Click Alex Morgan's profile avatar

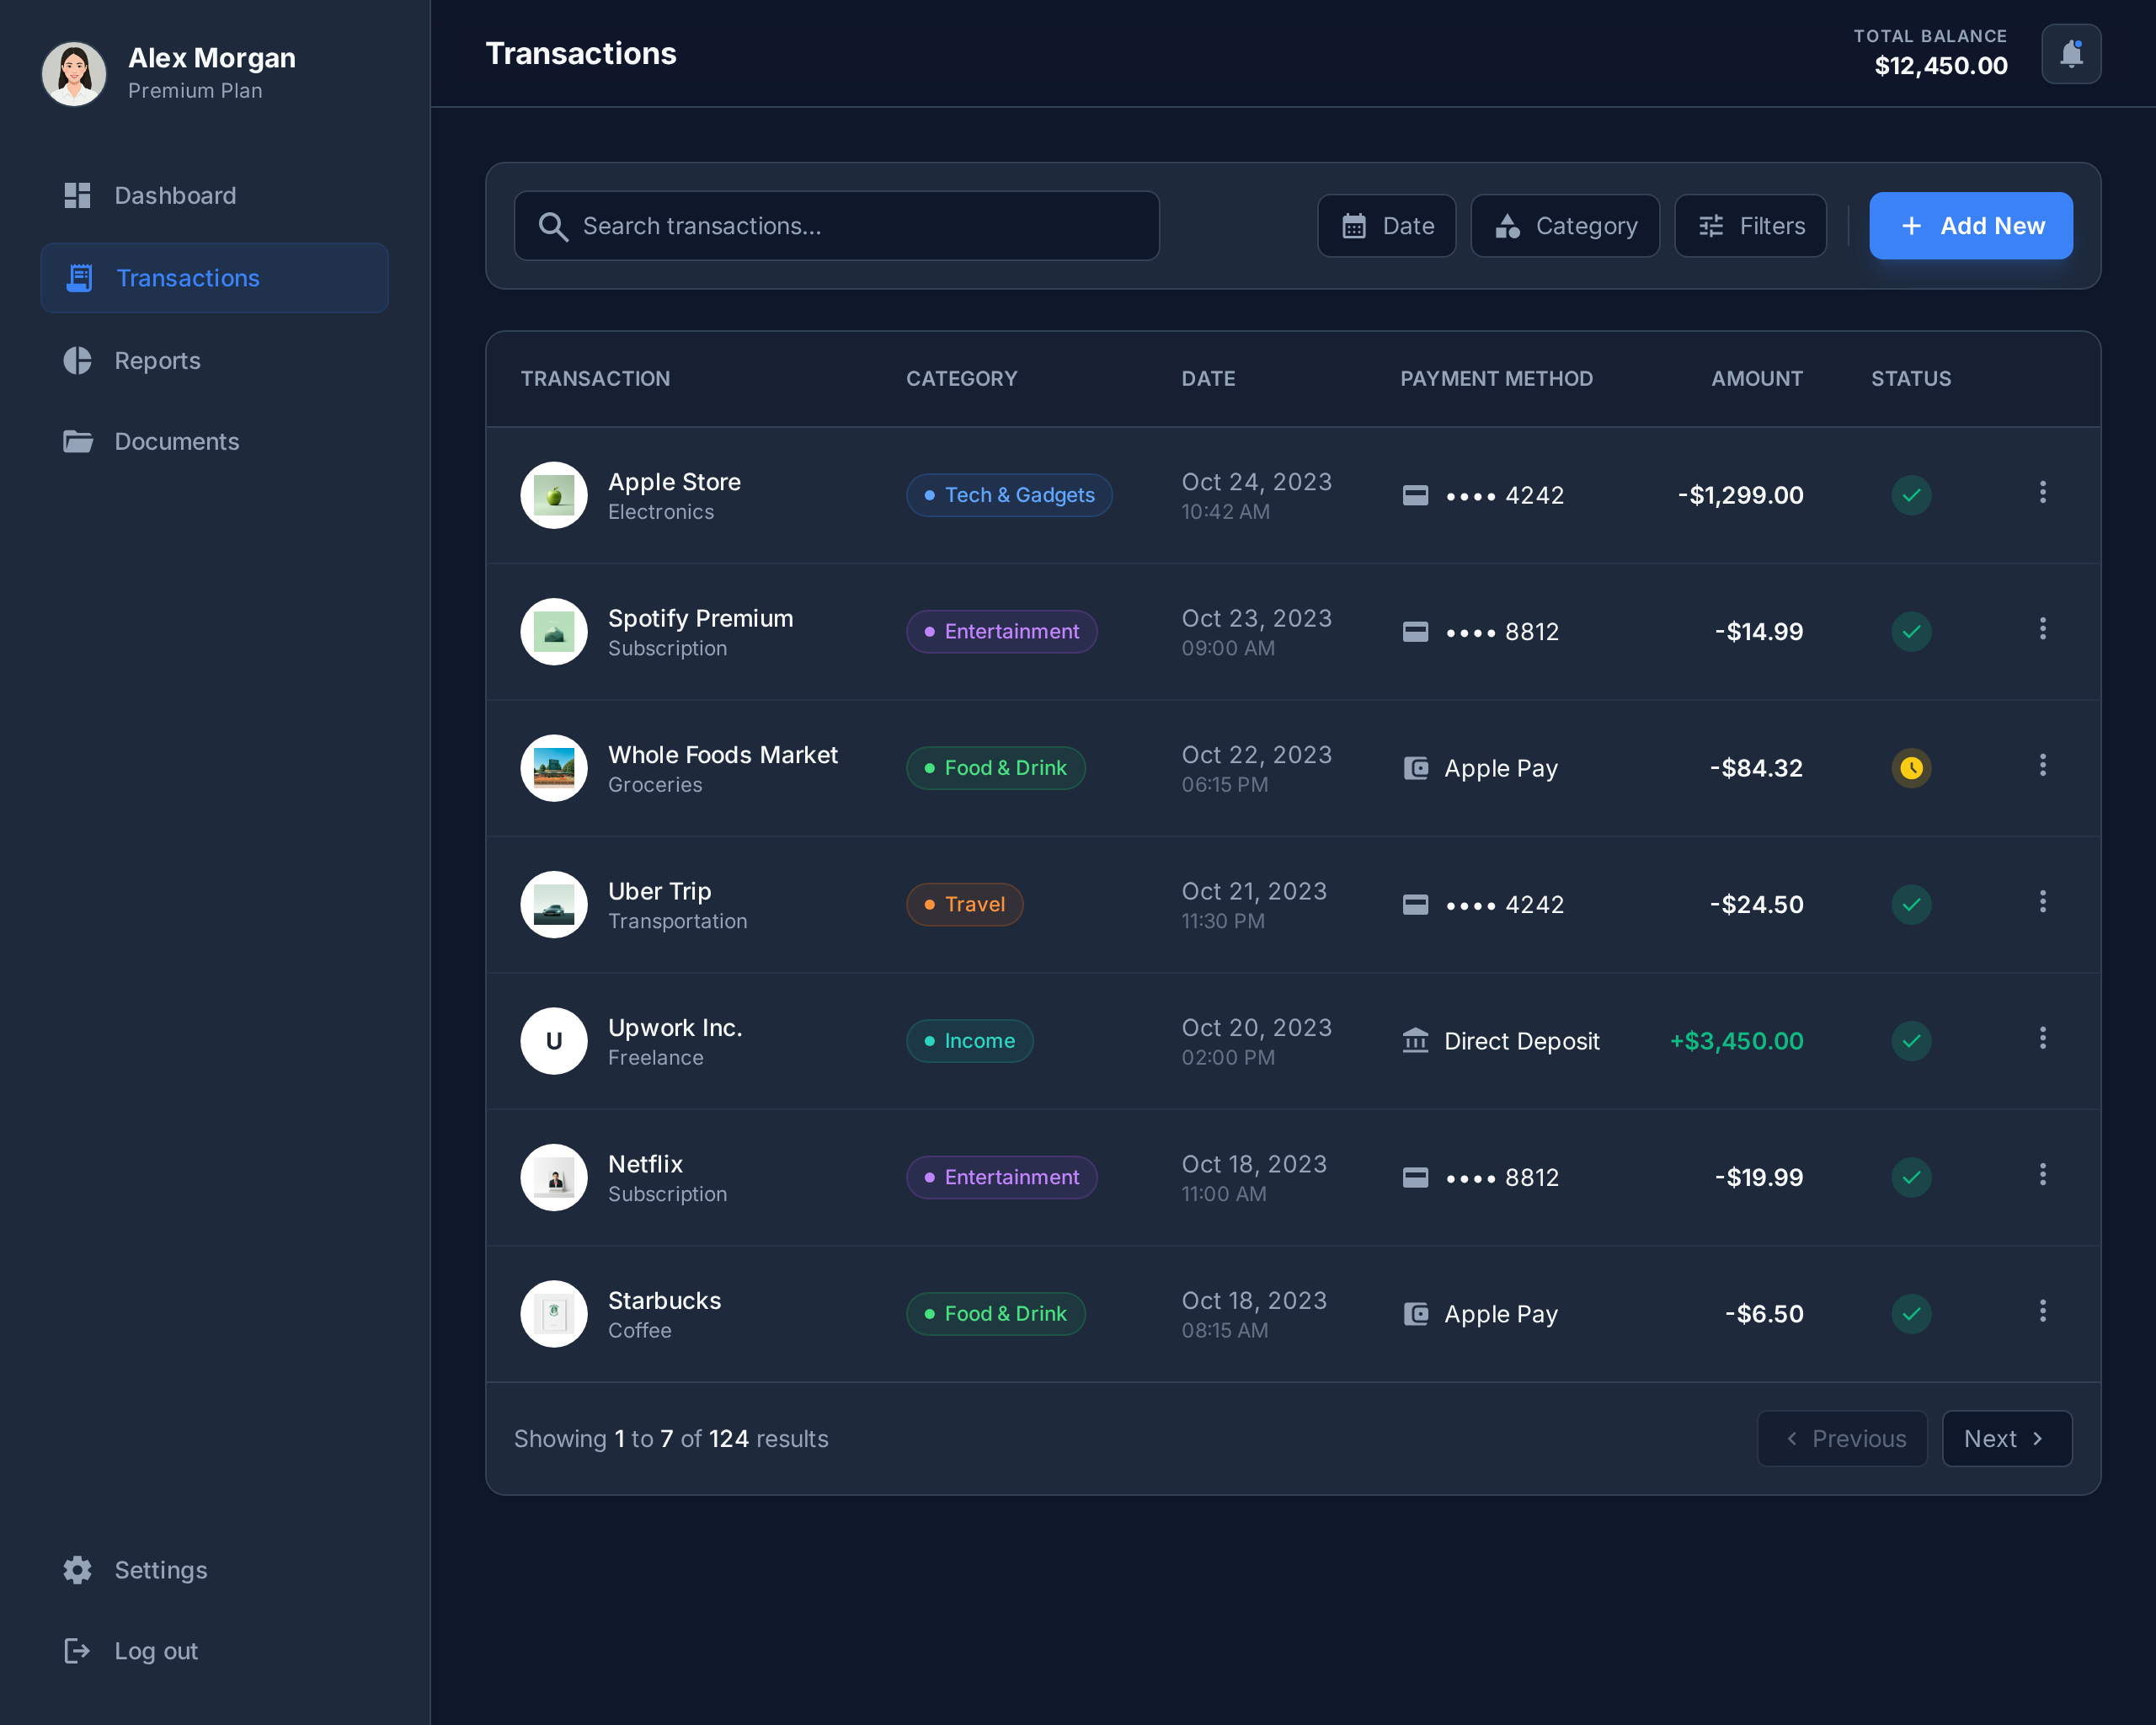74,73
